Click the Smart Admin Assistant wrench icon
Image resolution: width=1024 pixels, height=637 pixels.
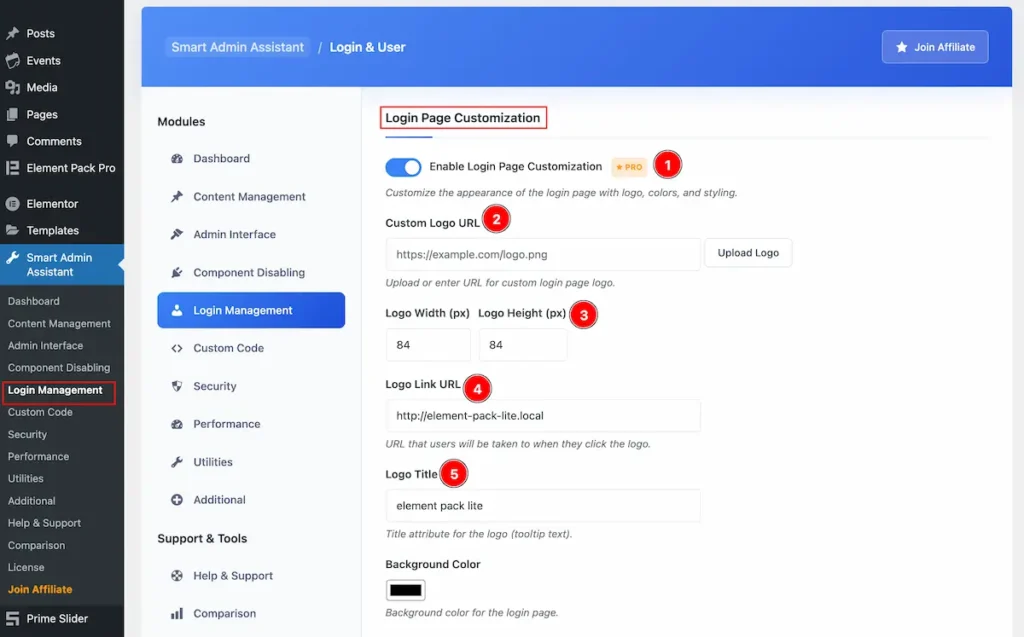pos(12,258)
